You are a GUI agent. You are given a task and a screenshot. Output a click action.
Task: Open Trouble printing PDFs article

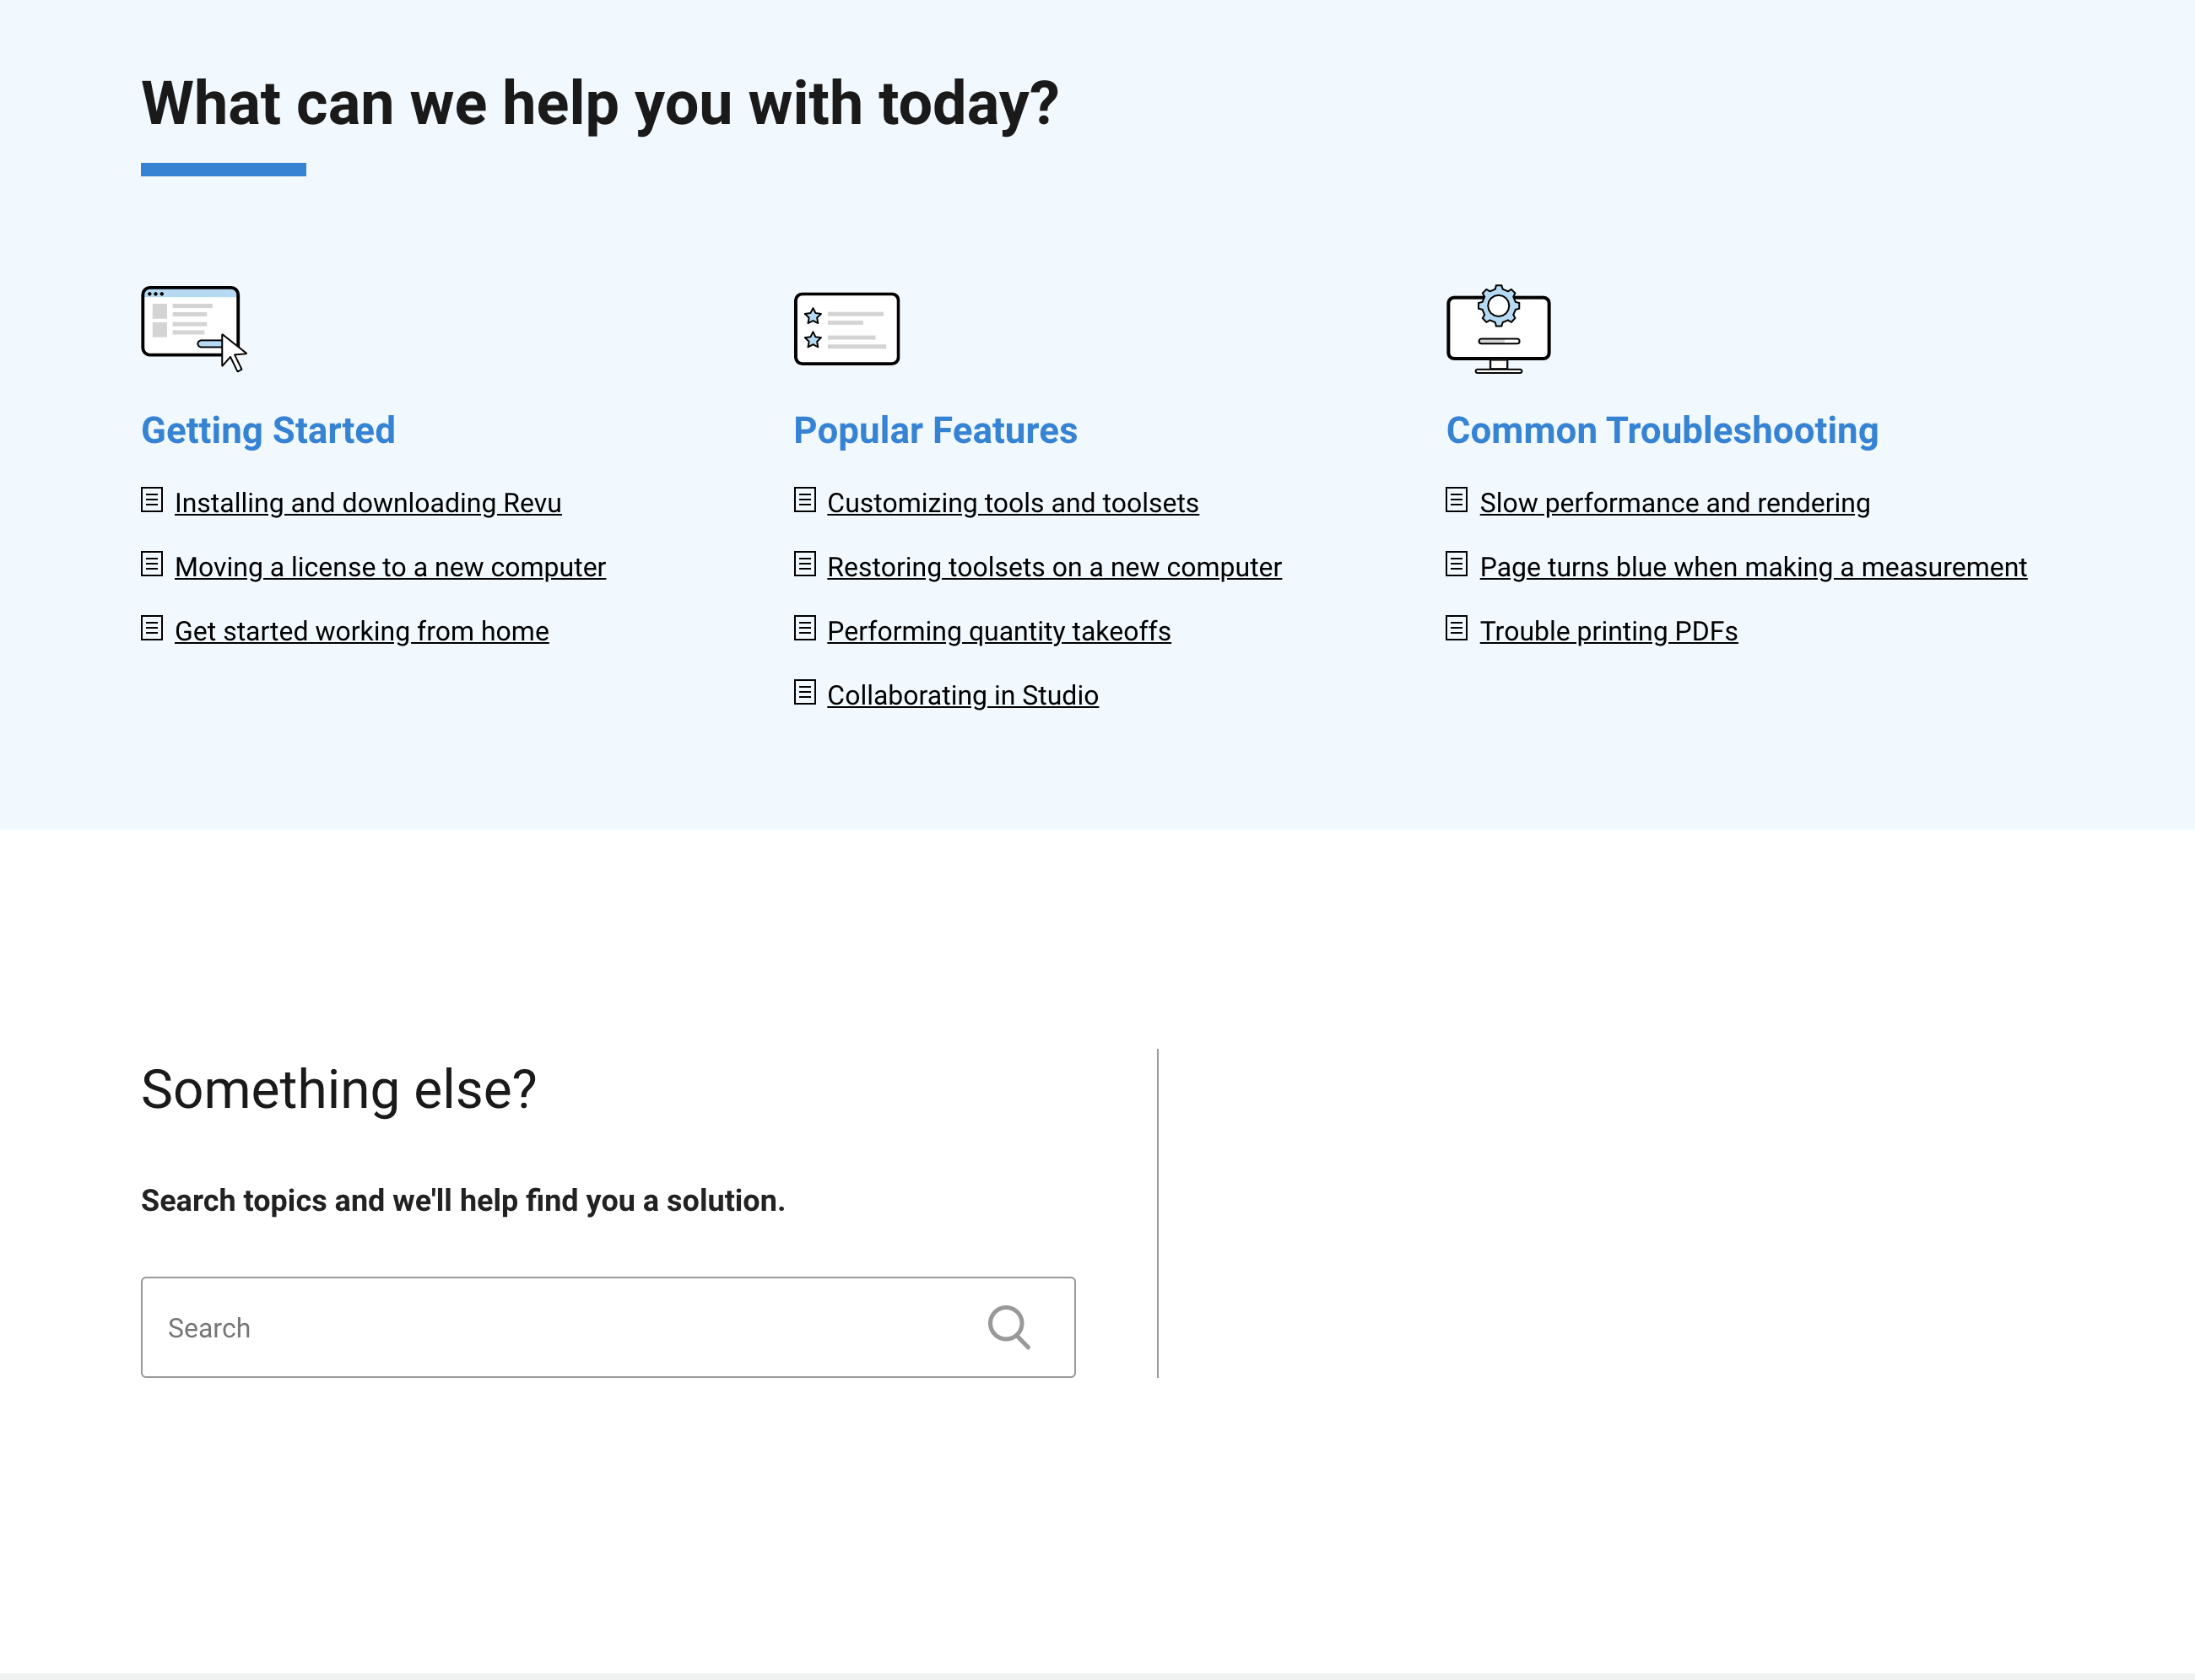[1609, 631]
